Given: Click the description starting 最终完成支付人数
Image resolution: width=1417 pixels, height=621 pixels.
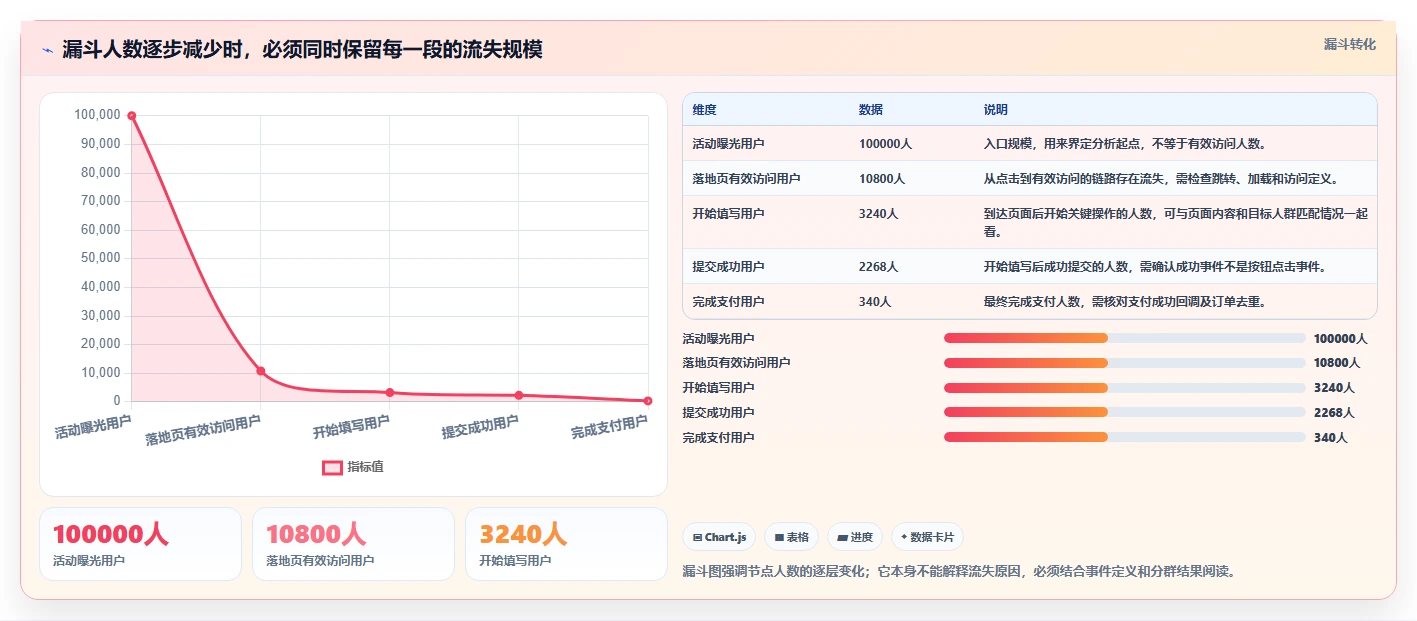Looking at the screenshot, I should coord(1126,301).
